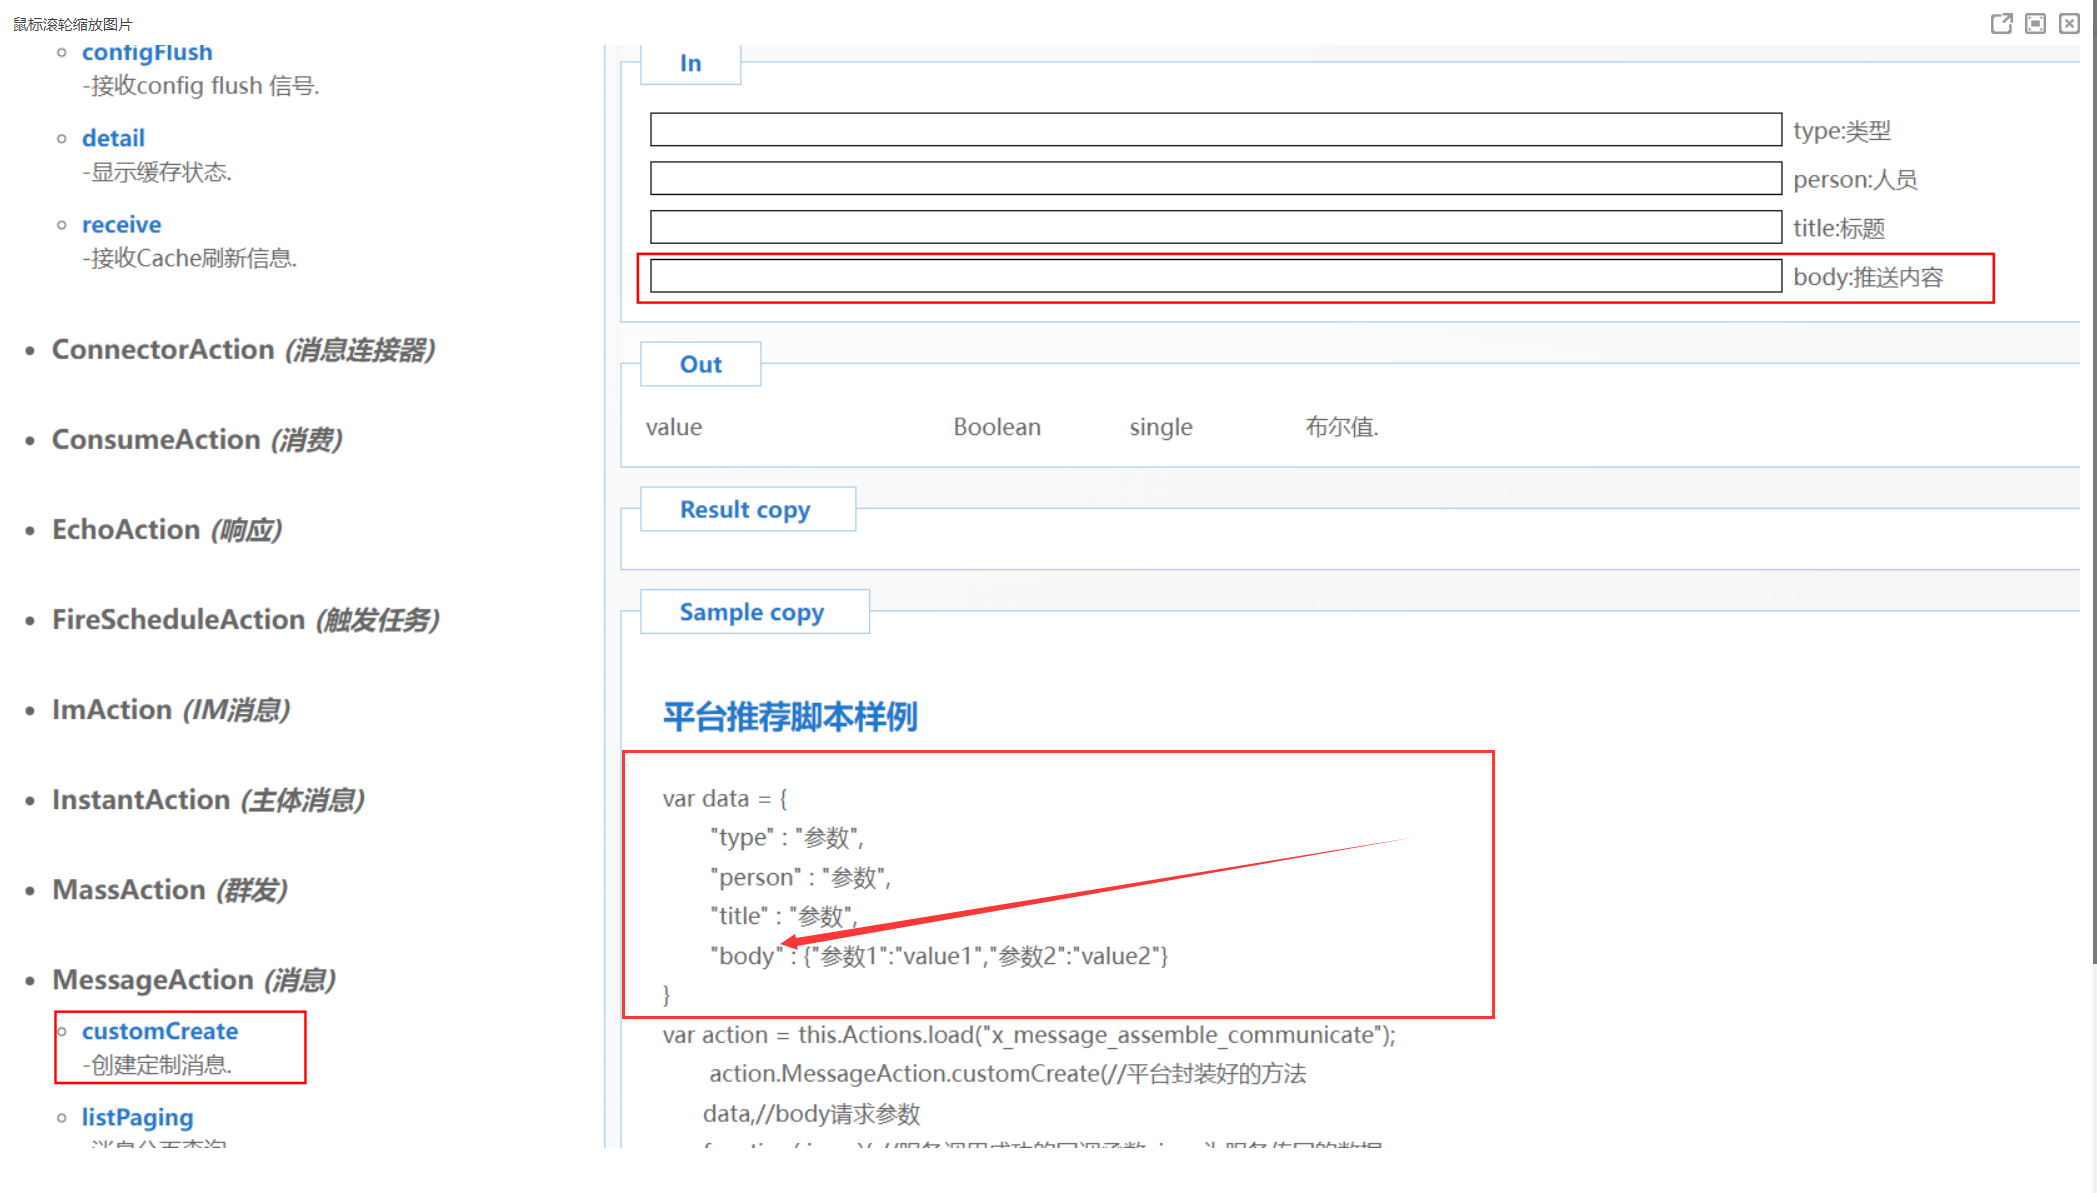
Task: Click inside the type input field
Action: [1214, 130]
